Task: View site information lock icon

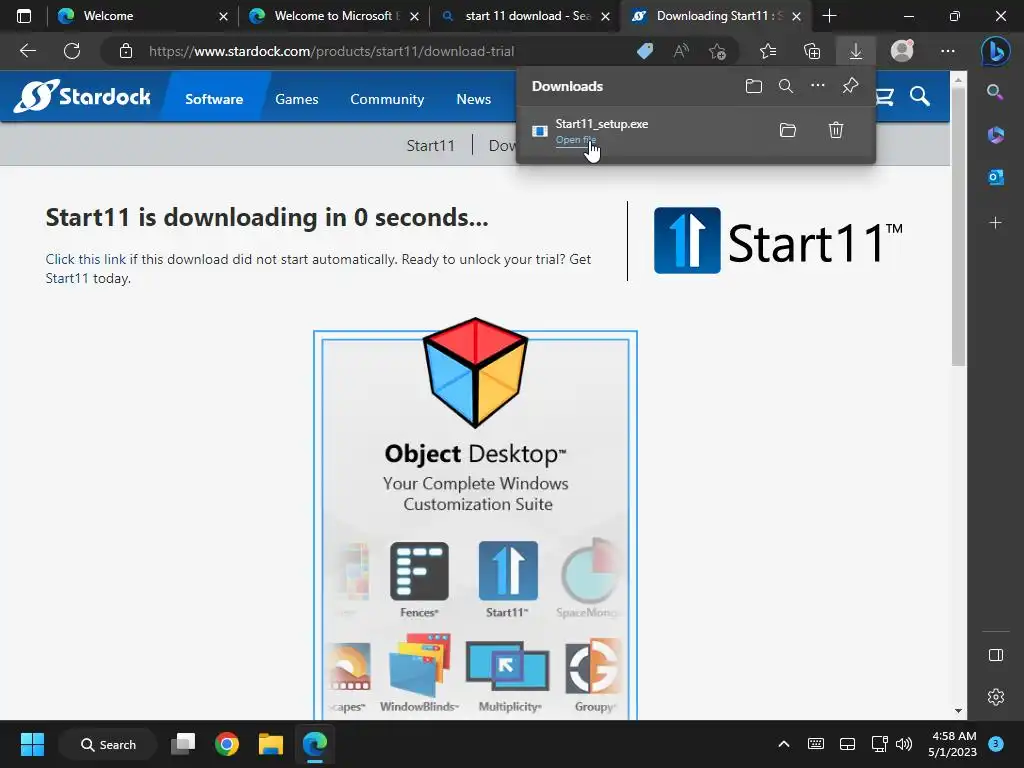Action: 126,51
